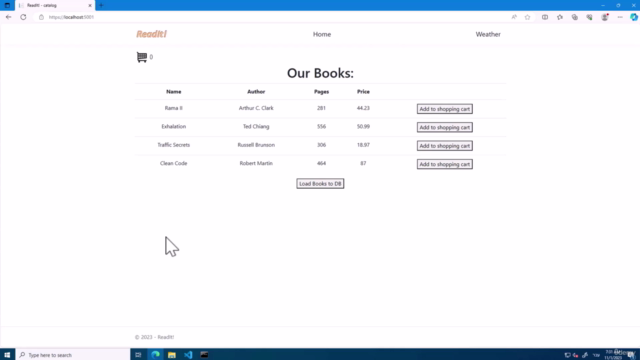Click the Author column header
This screenshot has width=640, height=360.
pos(256,92)
